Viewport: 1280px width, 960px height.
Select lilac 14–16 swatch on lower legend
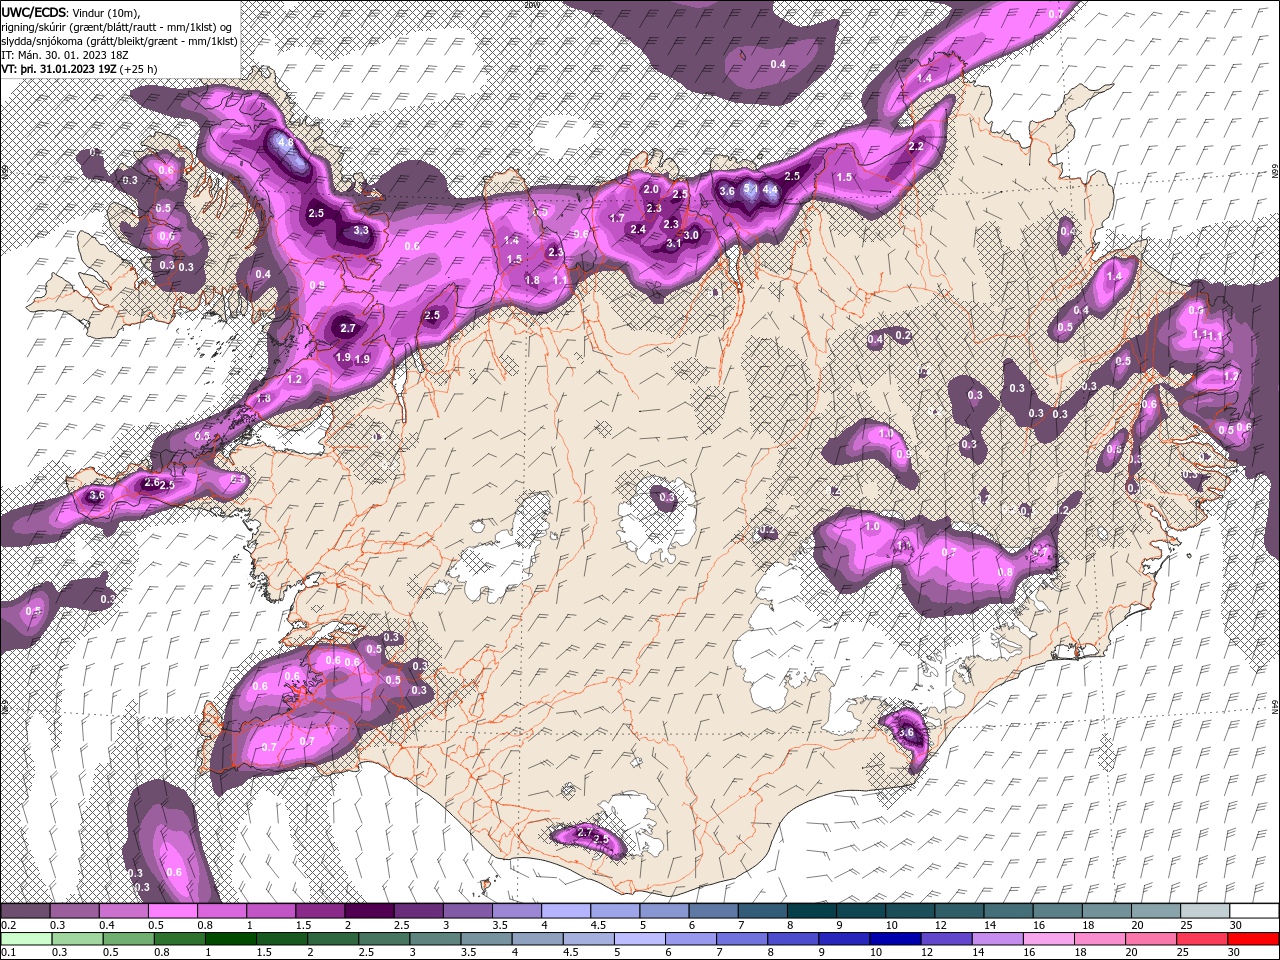997,939
